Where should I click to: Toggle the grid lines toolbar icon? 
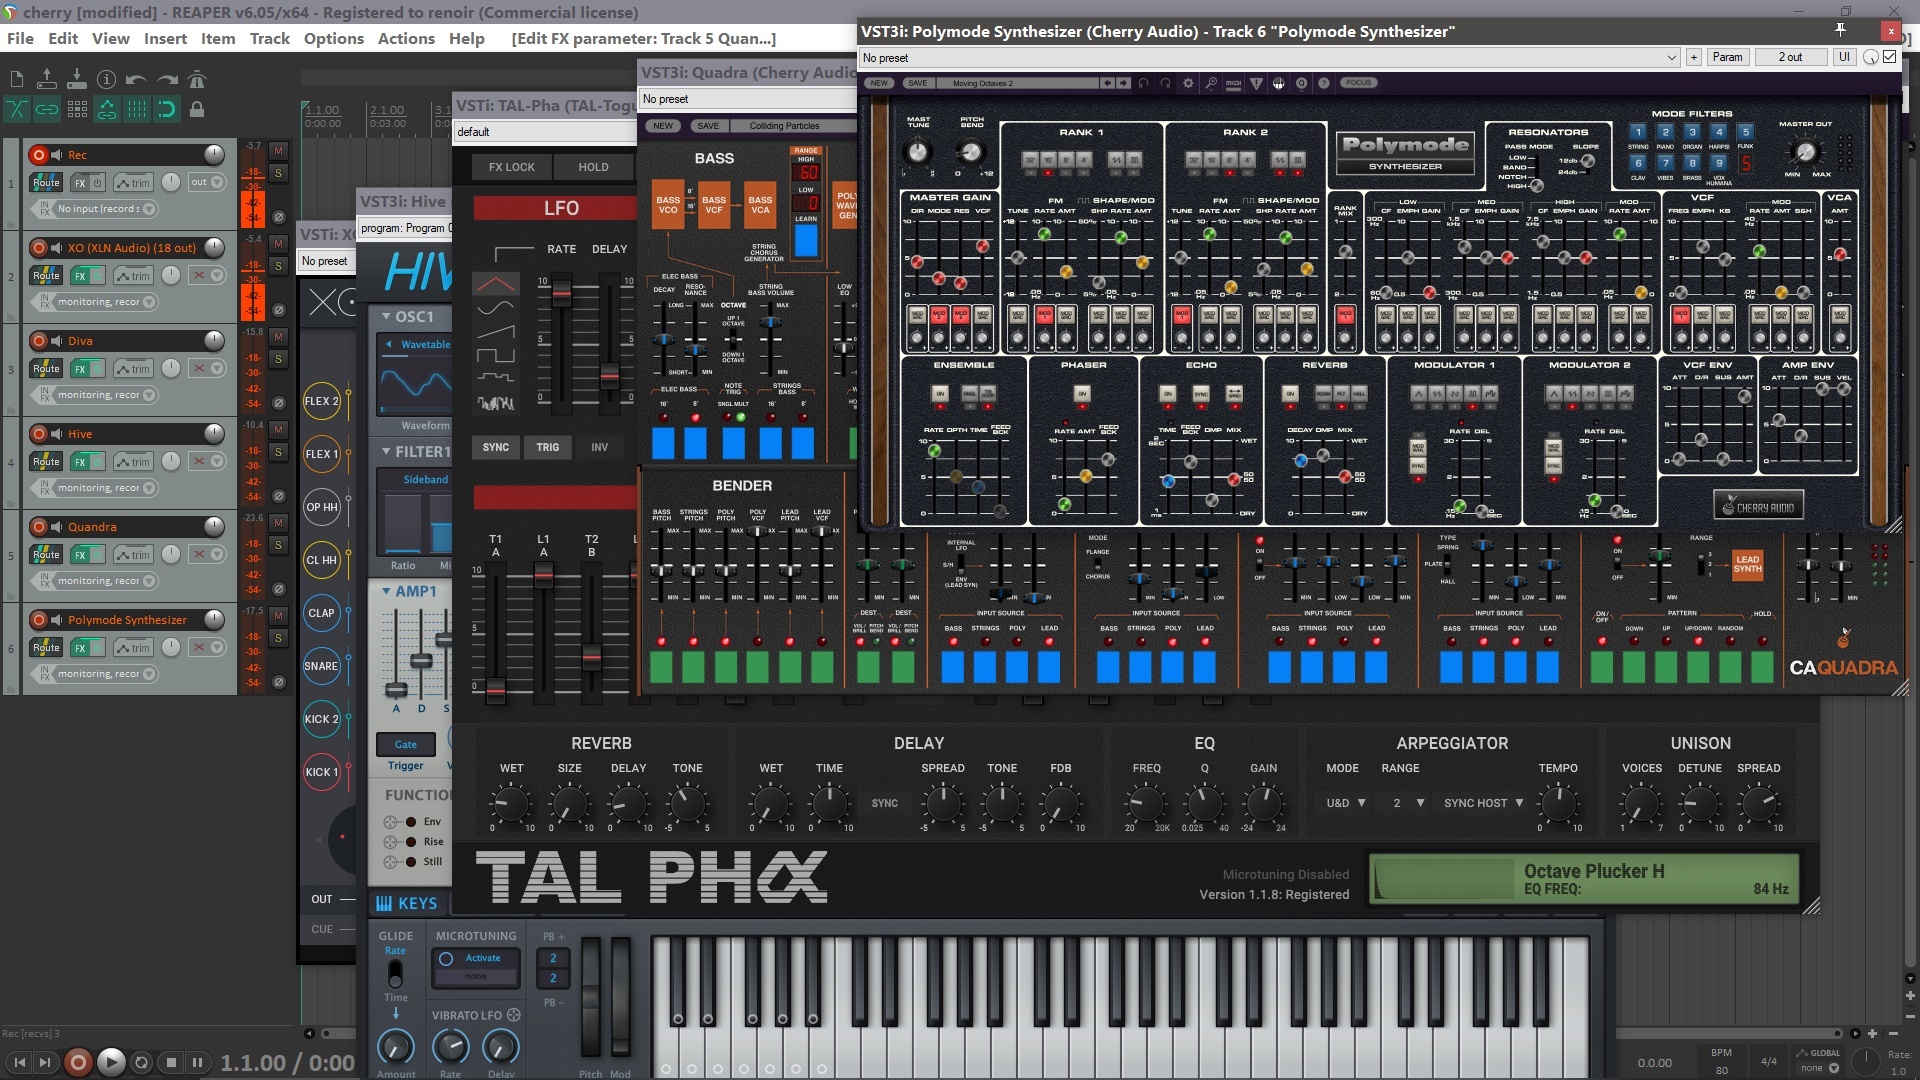pyautogui.click(x=137, y=109)
